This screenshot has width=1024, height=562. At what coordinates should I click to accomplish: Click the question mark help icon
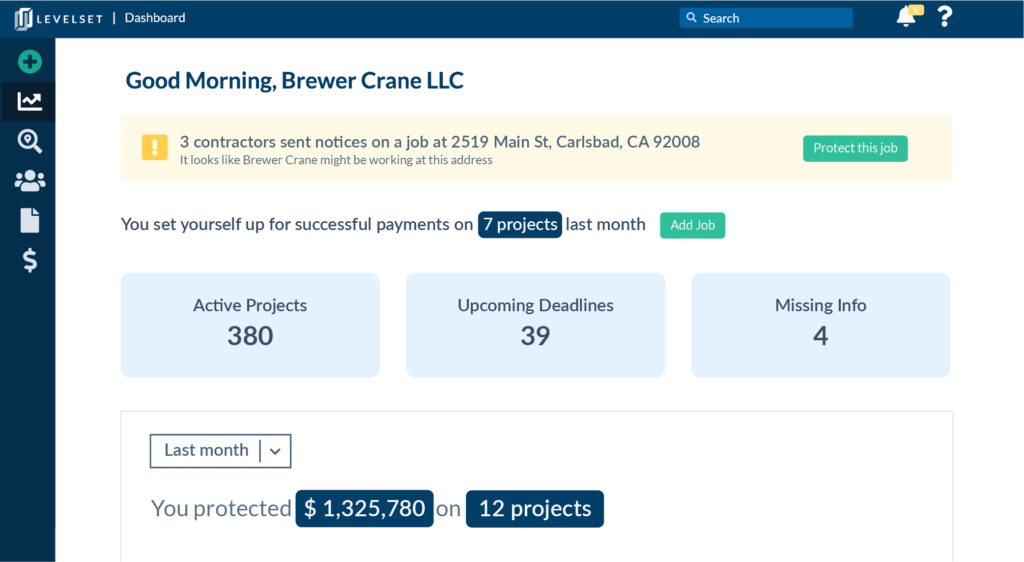click(x=944, y=17)
